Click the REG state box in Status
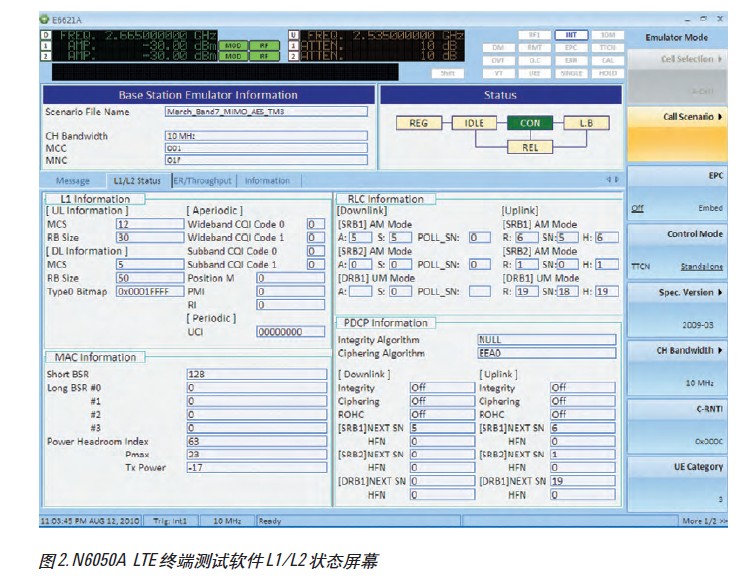 (418, 123)
